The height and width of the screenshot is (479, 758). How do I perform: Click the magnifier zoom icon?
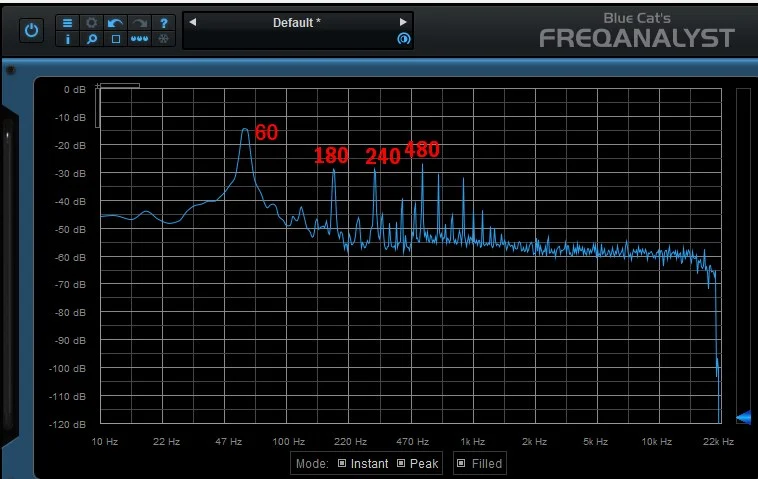click(91, 39)
